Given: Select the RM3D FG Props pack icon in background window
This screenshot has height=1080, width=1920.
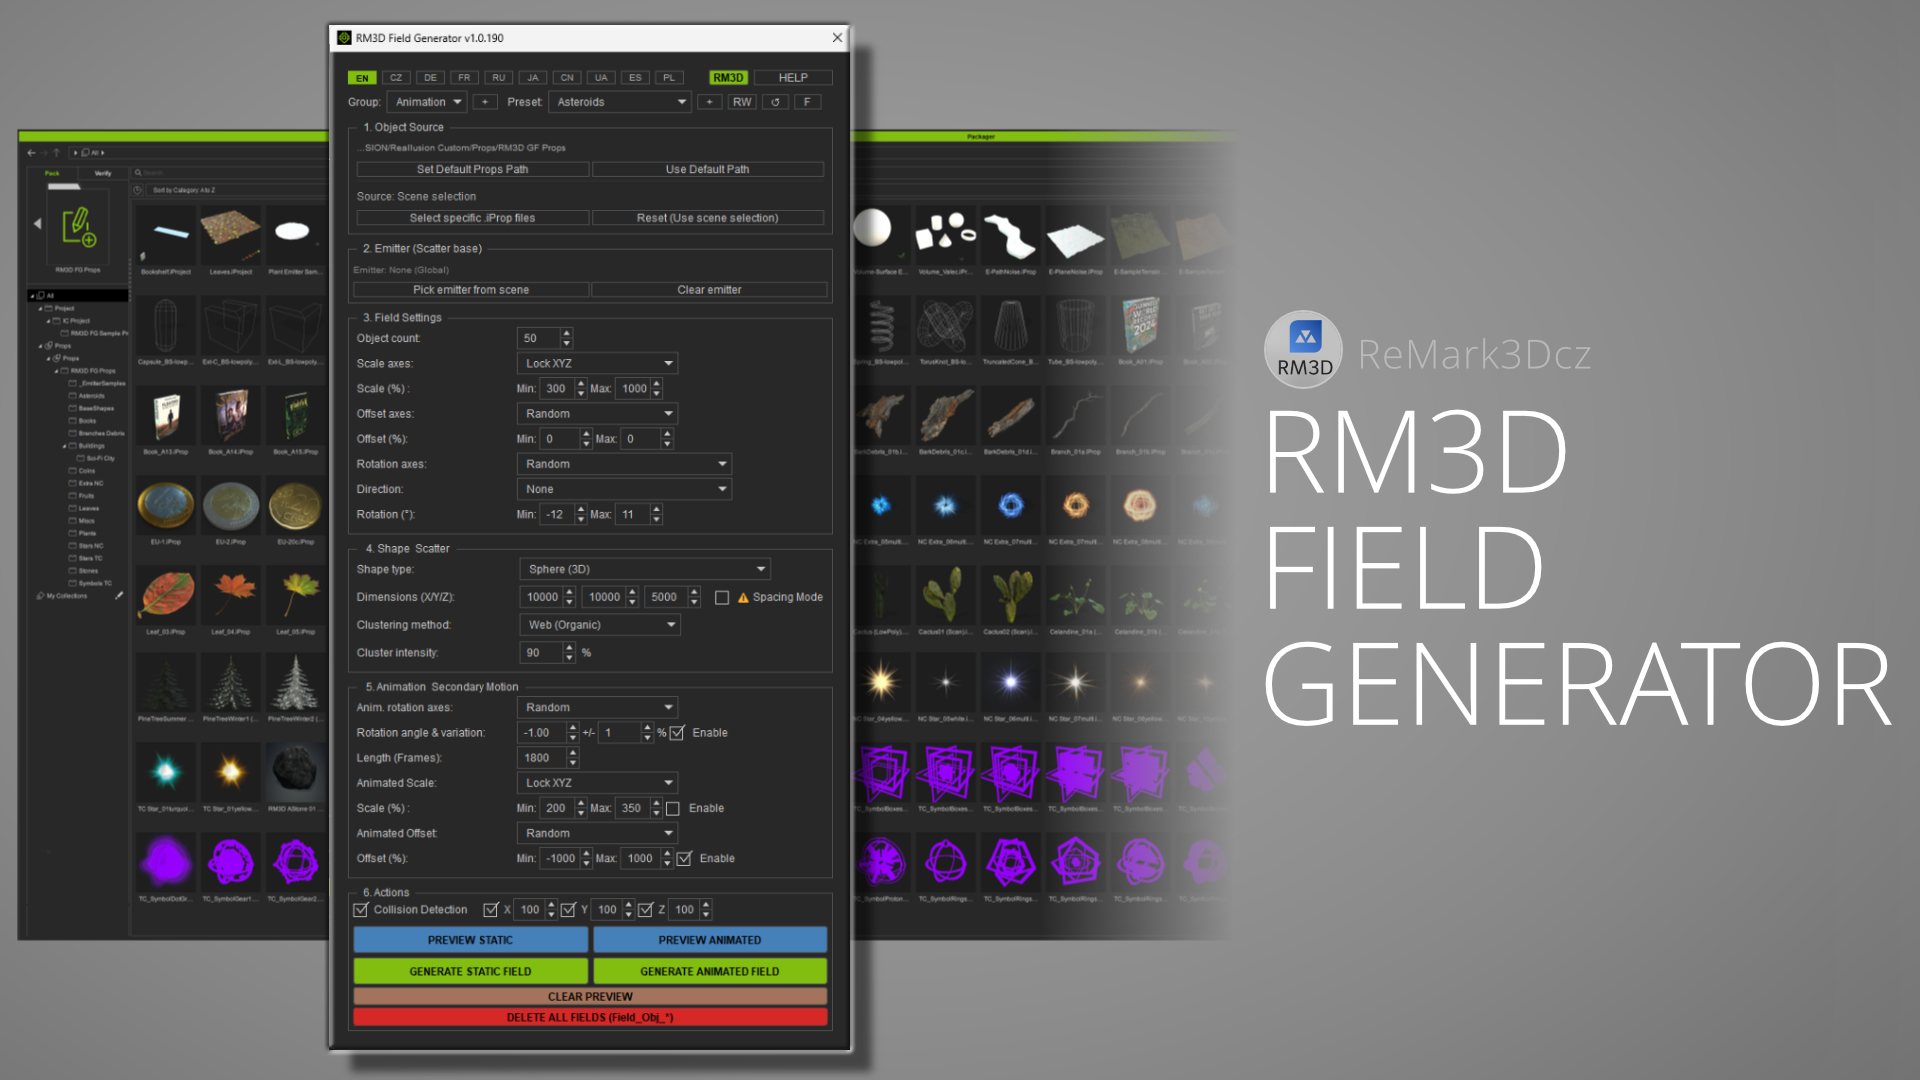Looking at the screenshot, I should (x=79, y=228).
